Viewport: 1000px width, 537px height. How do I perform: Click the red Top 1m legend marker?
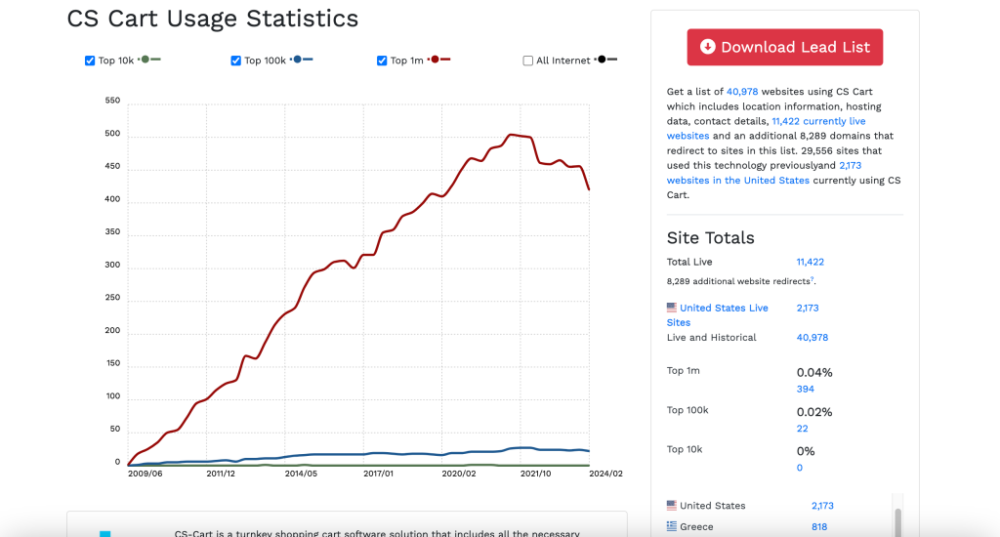[x=440, y=60]
